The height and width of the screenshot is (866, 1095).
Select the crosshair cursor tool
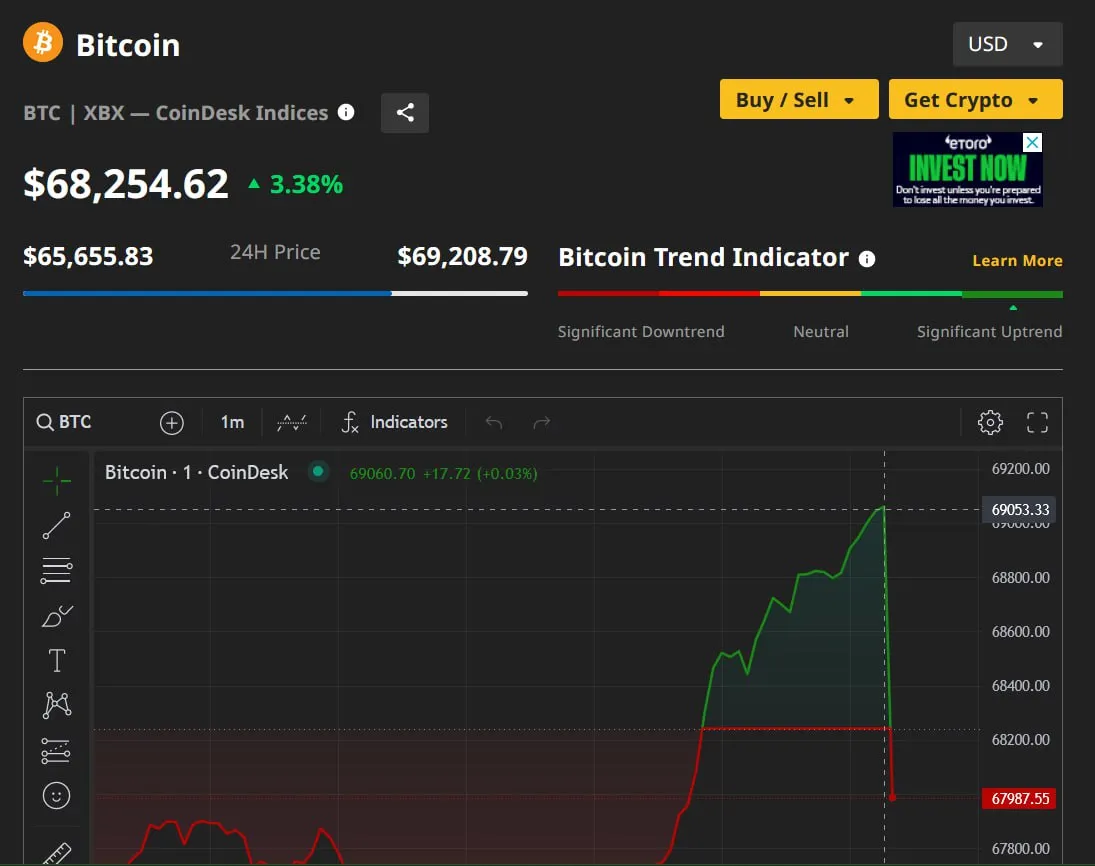57,480
